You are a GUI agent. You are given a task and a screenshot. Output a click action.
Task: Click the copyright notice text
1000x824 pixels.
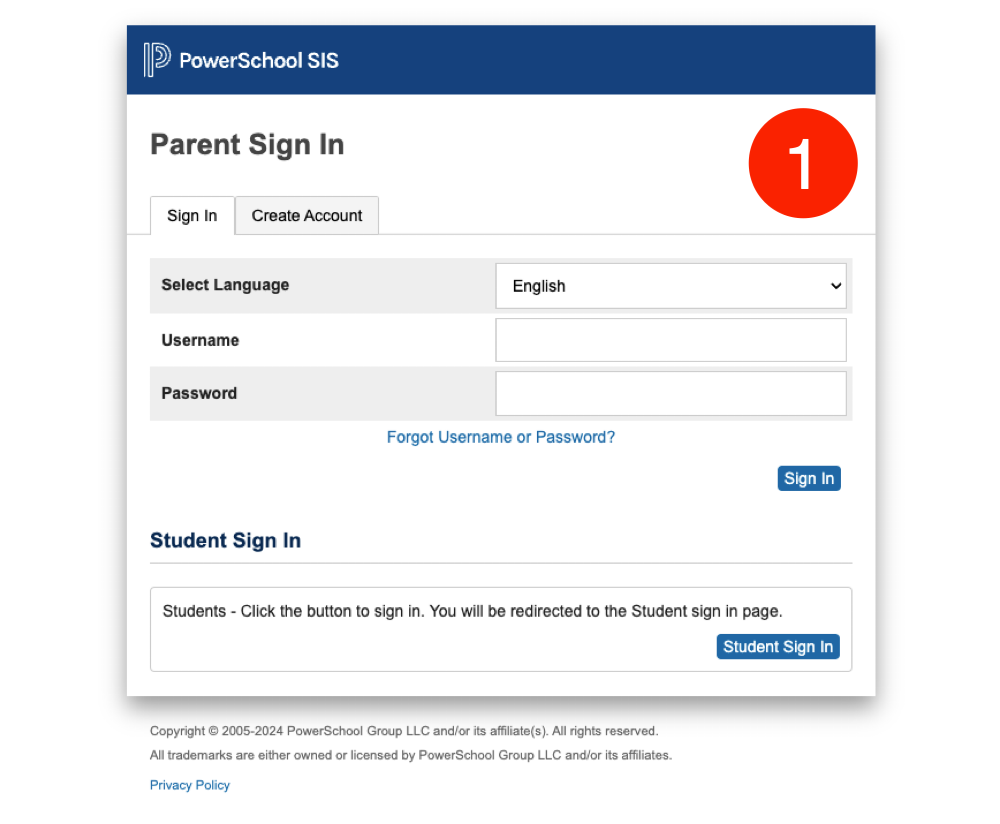pos(404,731)
